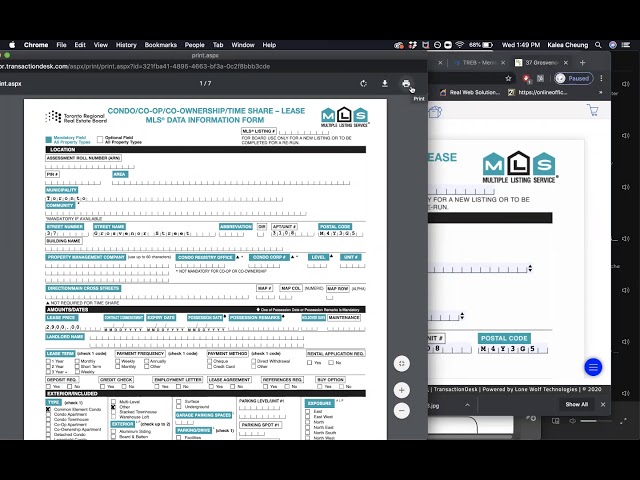This screenshot has height=480, width=640.
Task: Close the 37 Grosvenor tab
Action: pos(566,62)
